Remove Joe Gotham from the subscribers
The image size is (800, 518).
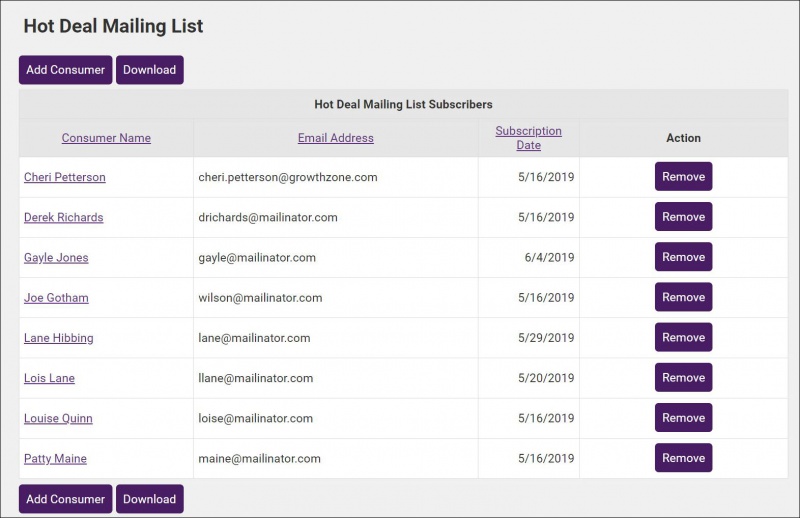coord(683,297)
